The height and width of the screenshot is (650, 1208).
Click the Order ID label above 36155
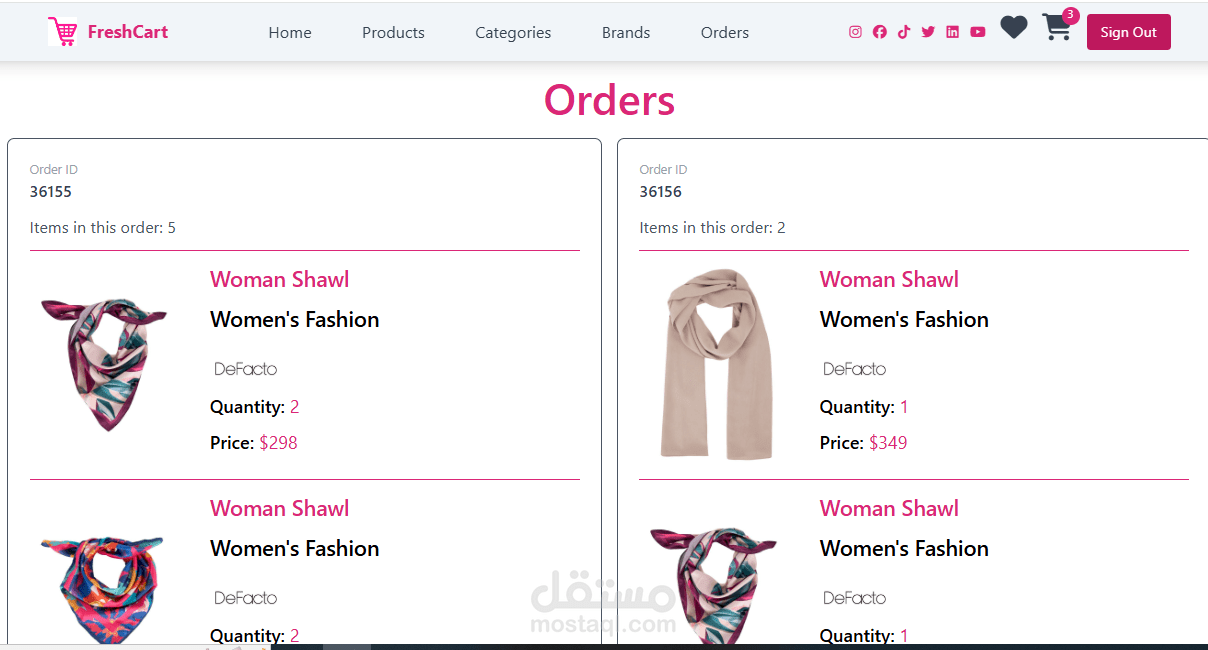(54, 170)
